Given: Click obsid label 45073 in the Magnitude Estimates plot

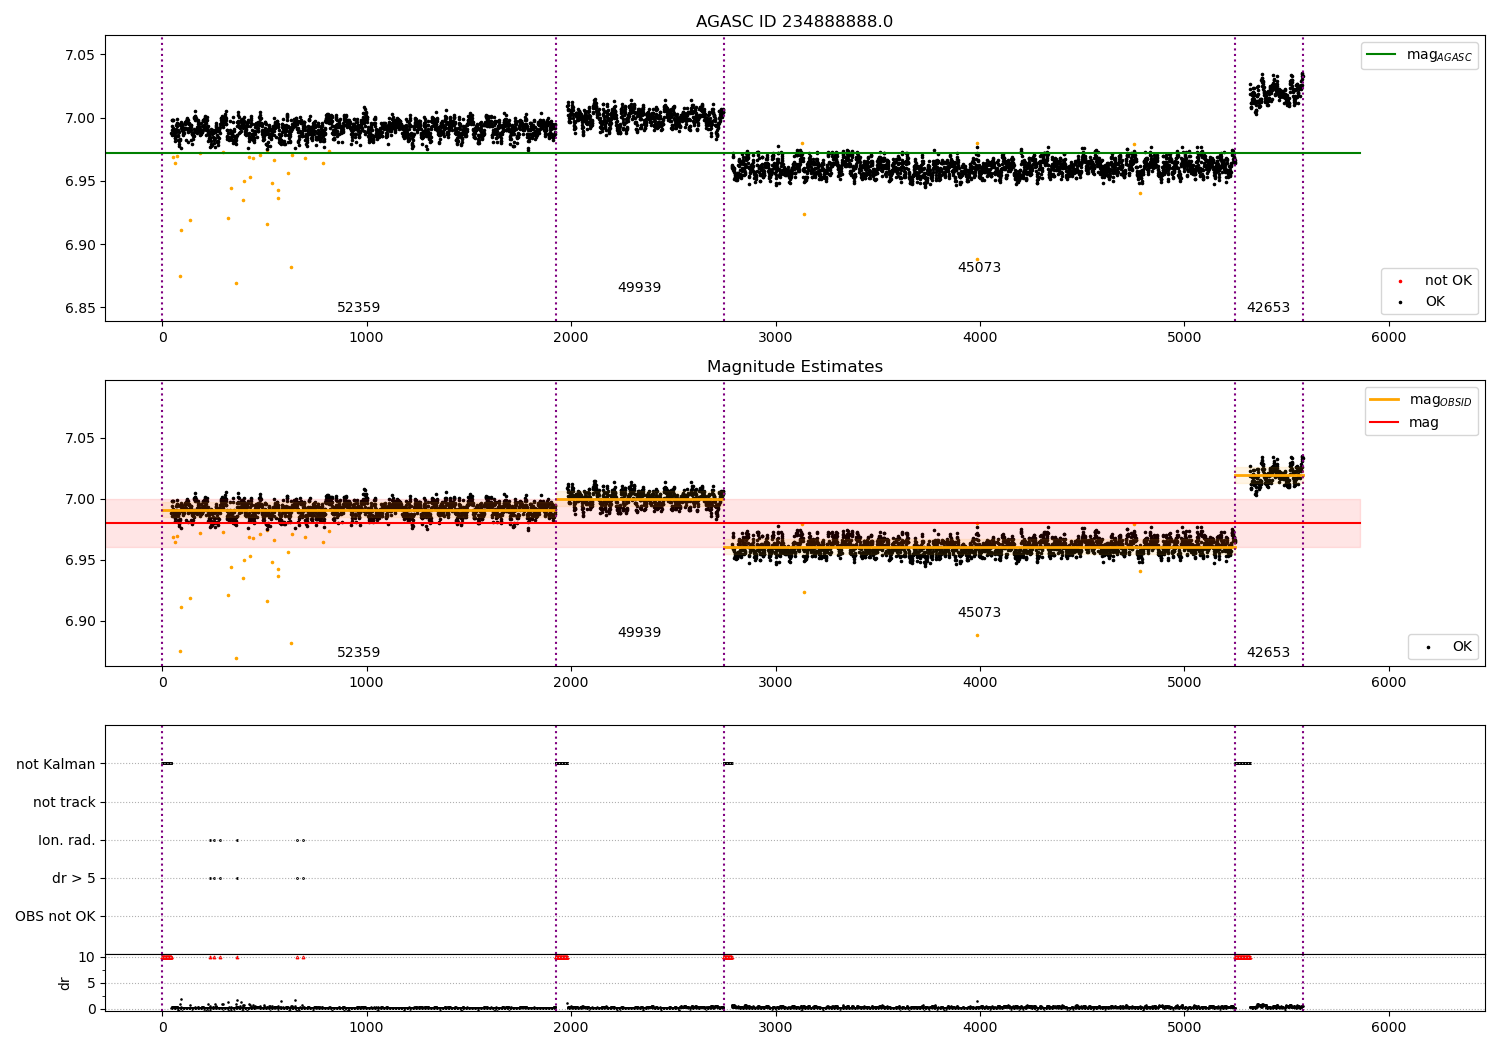Looking at the screenshot, I should tap(979, 613).
